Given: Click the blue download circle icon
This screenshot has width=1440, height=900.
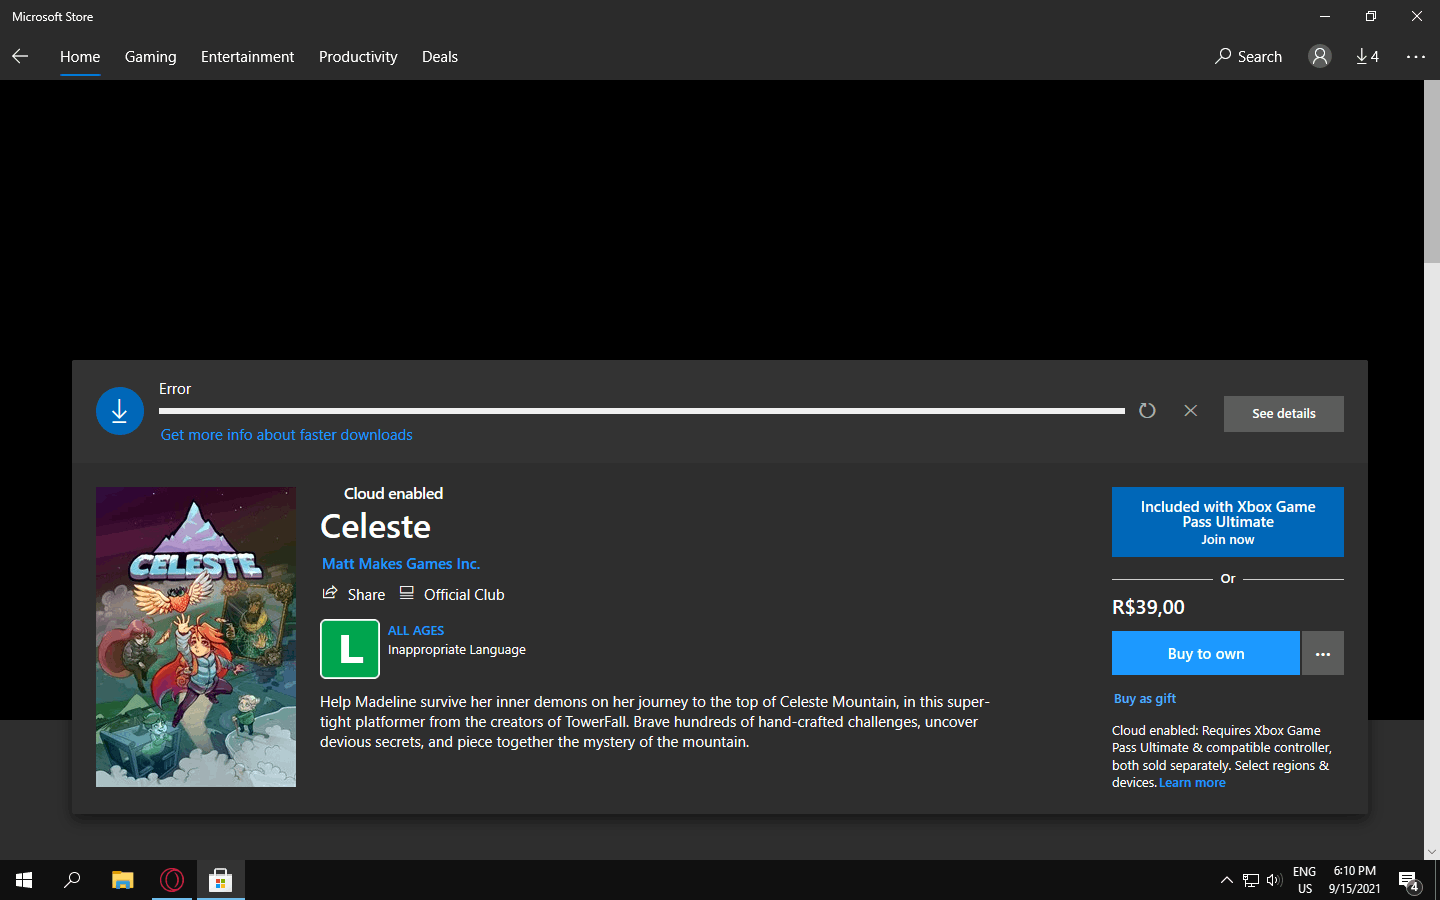Looking at the screenshot, I should [120, 411].
